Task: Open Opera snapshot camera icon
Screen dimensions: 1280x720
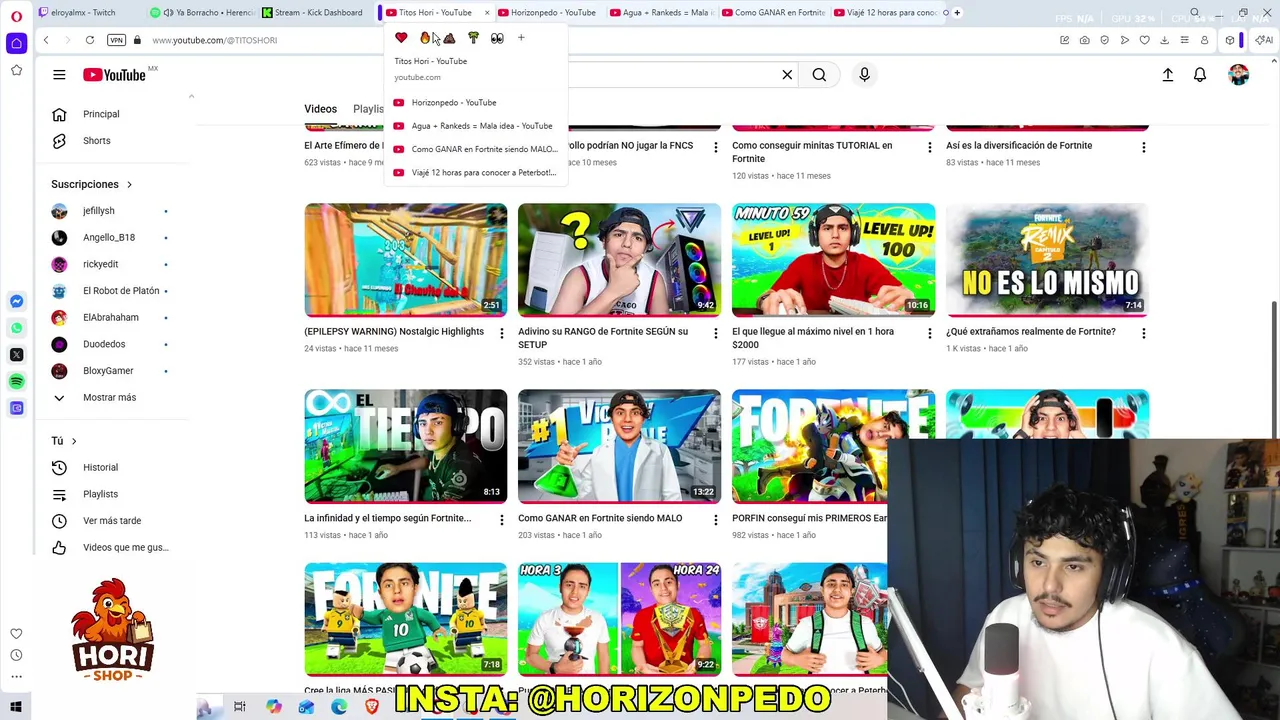Action: 1085,40
